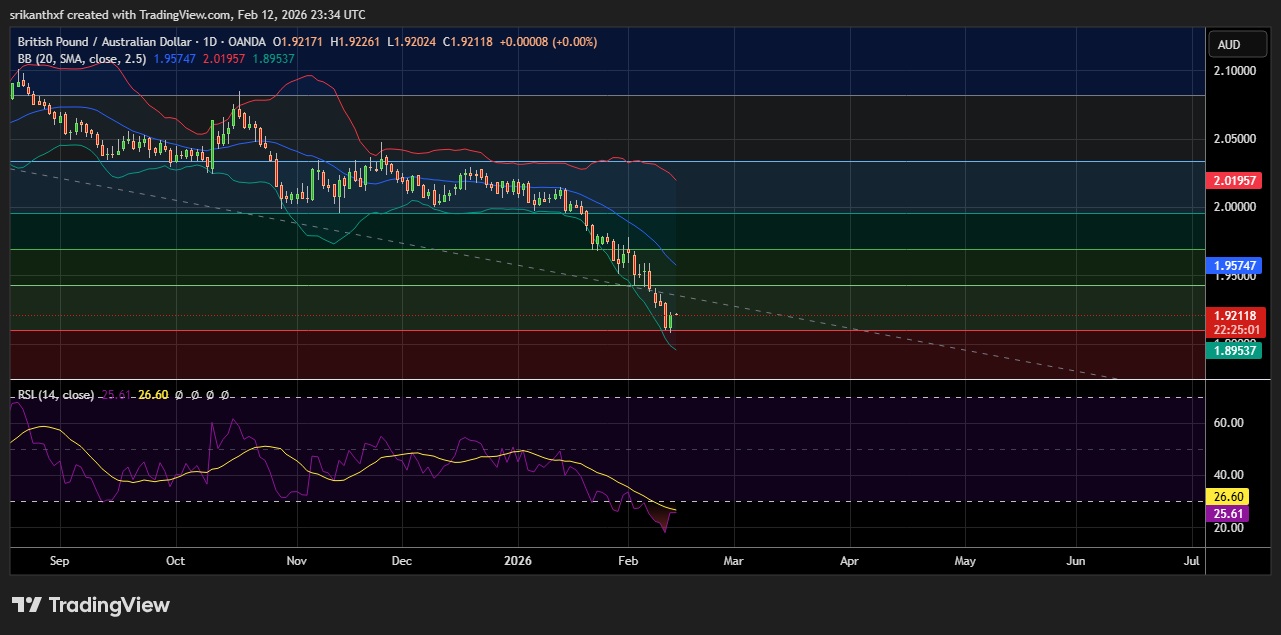Click the Jun time axis label

coord(1076,562)
